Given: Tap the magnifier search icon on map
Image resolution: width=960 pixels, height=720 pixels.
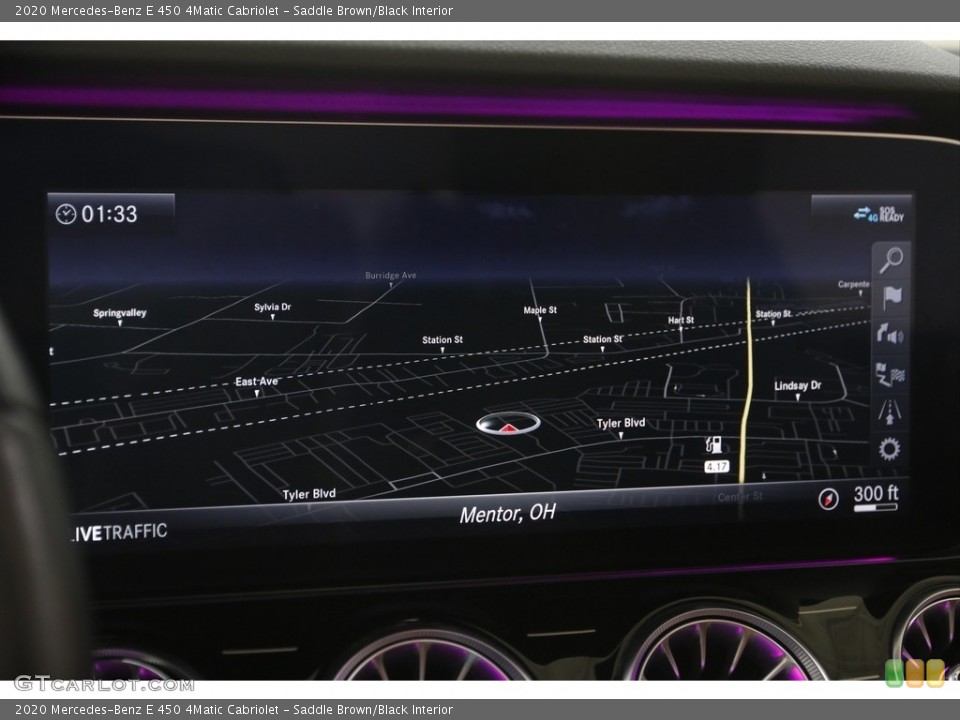Looking at the screenshot, I should coord(891,260).
